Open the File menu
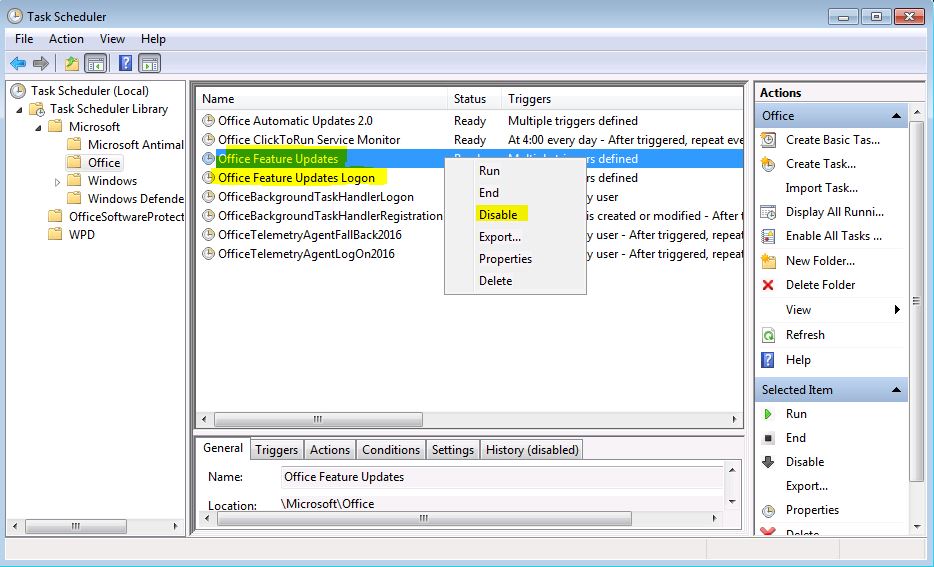This screenshot has width=934, height=567. 24,39
